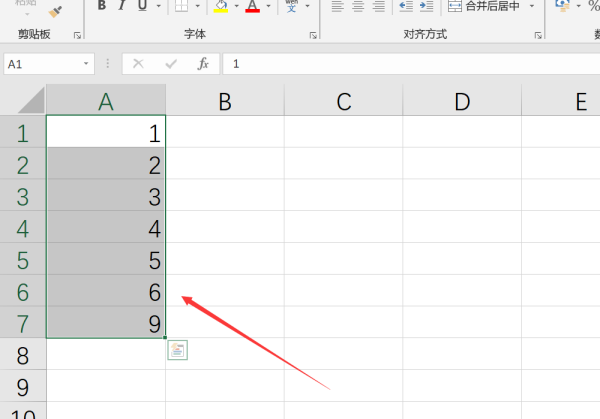
Task: Select column C header
Action: pos(344,101)
